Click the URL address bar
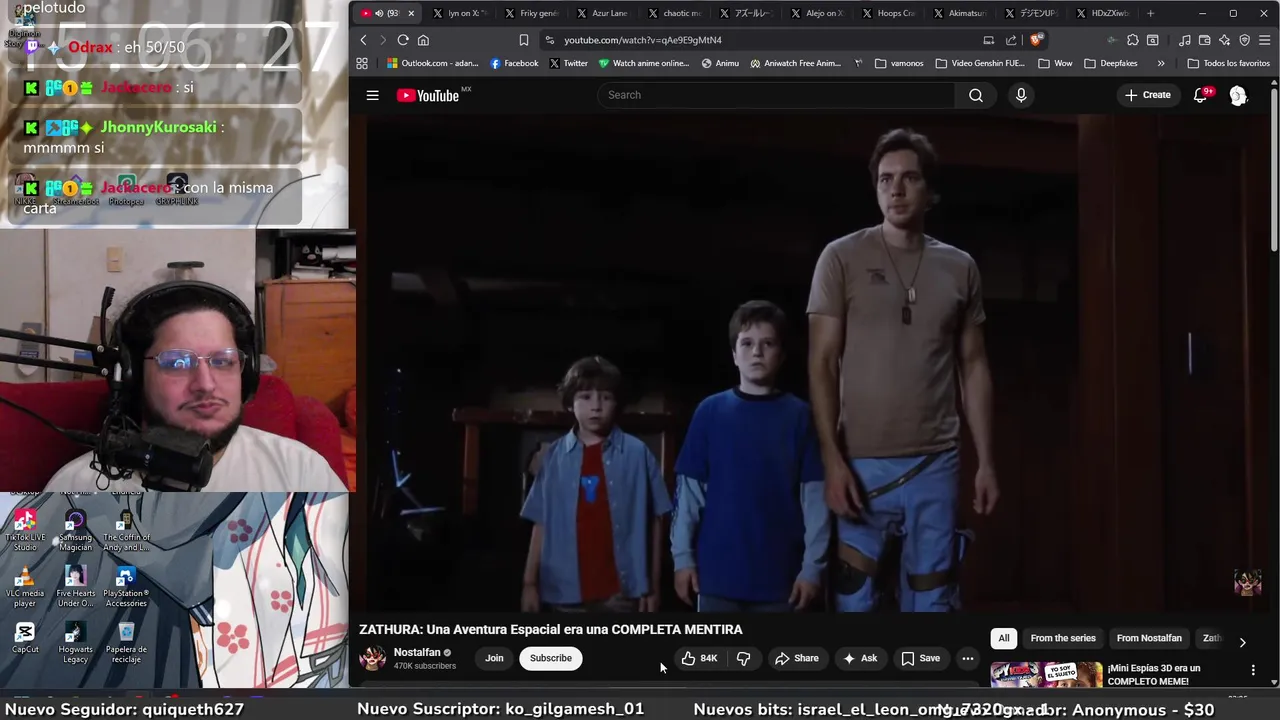The width and height of the screenshot is (1280, 720). [x=760, y=40]
